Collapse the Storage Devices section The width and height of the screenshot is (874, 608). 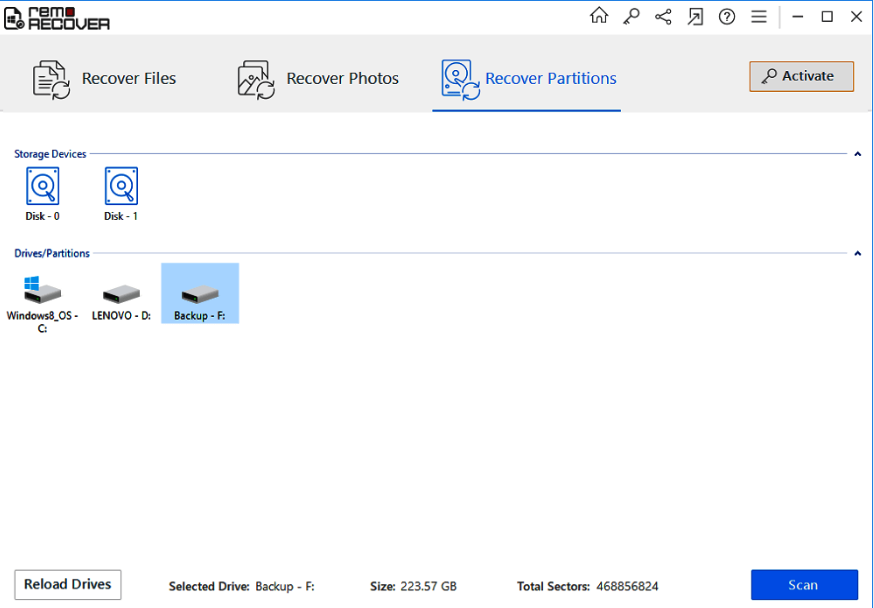pyautogui.click(x=858, y=154)
